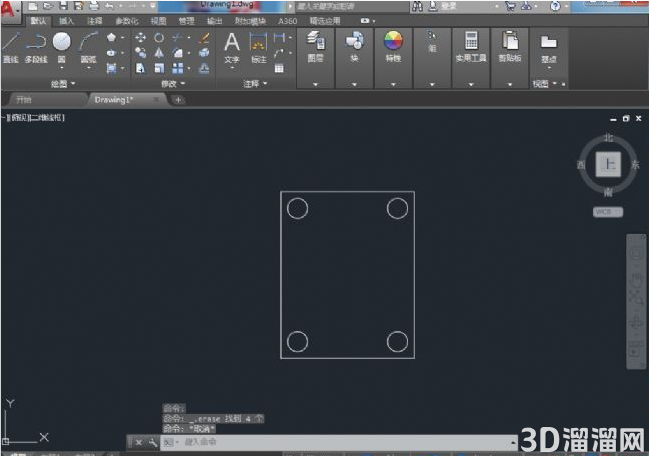Switch to the Annotate (注释) ribbon tab

tap(94, 21)
